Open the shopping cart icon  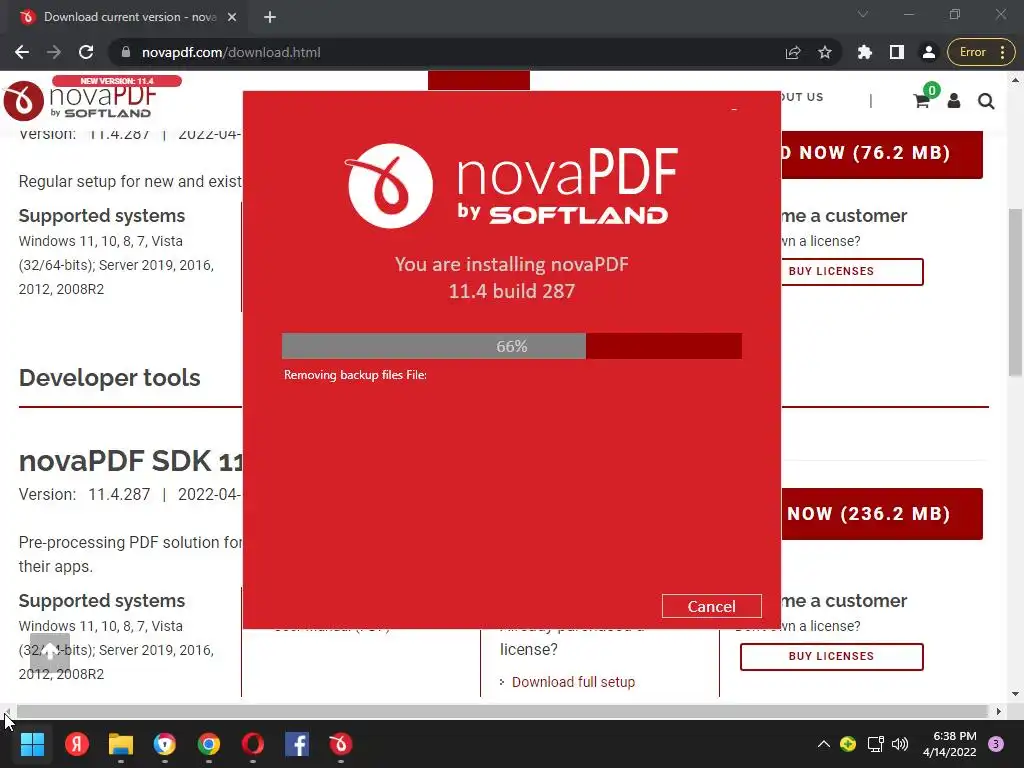(921, 101)
